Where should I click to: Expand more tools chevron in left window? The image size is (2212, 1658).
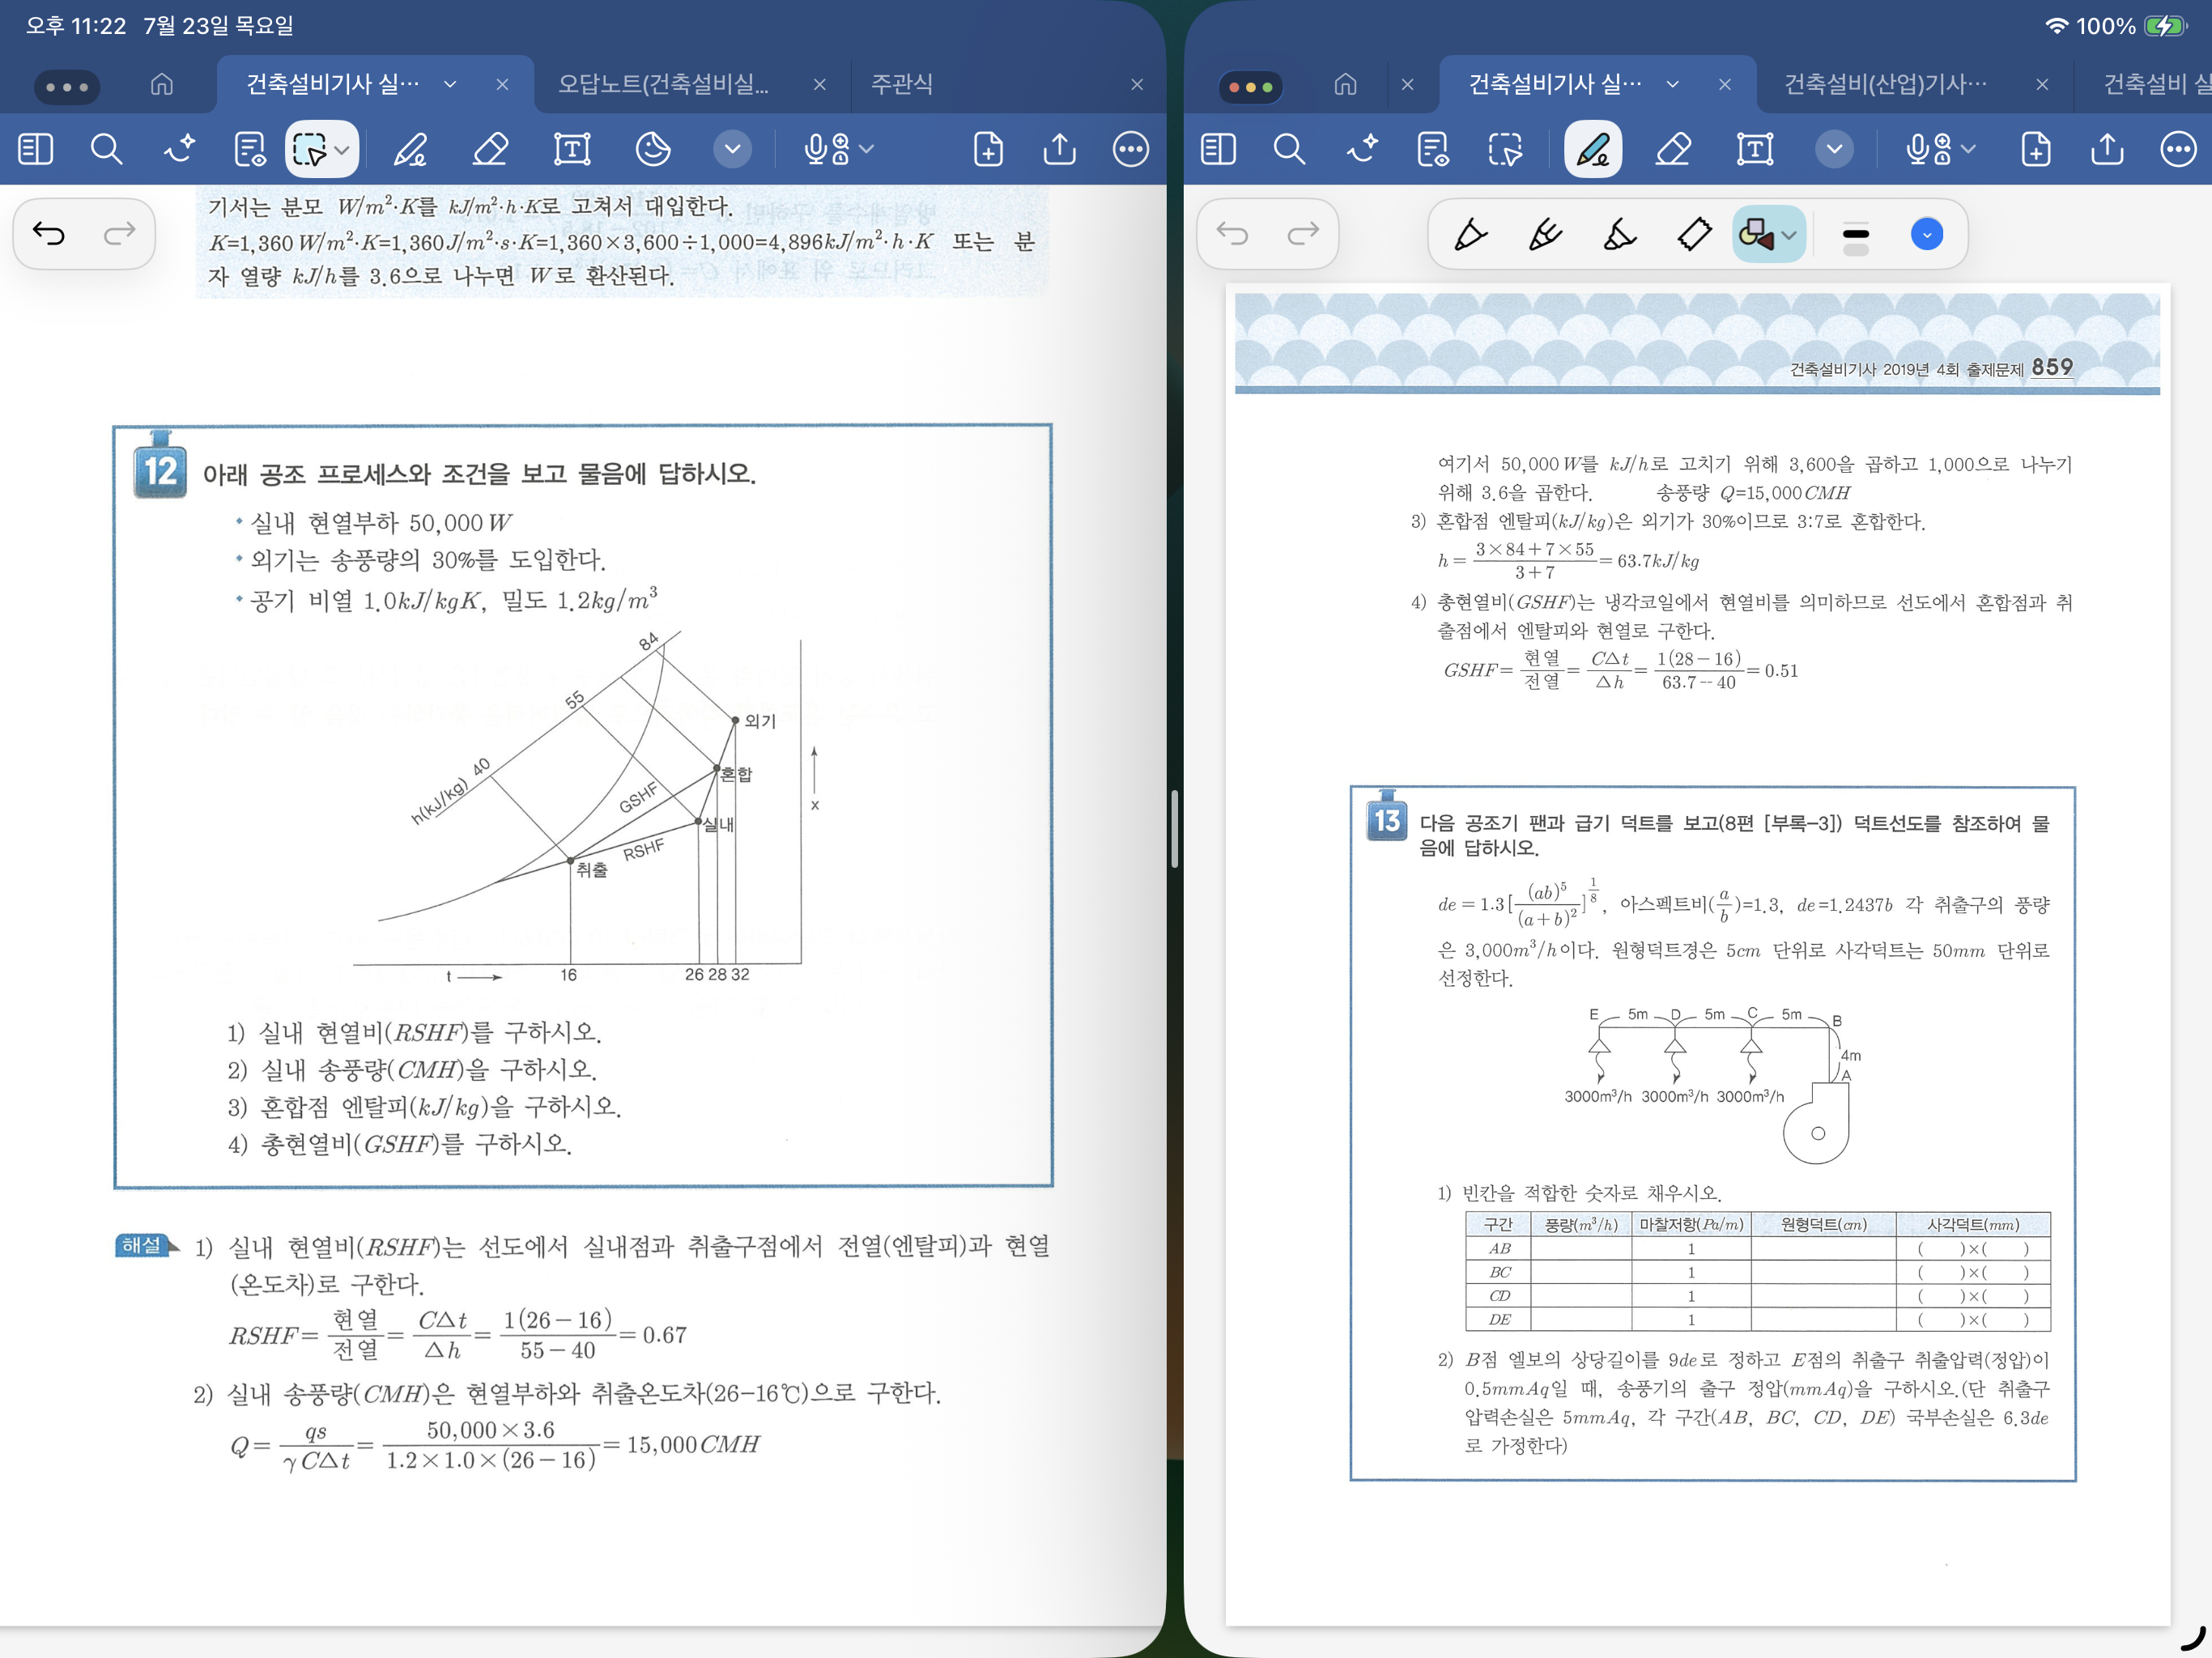tap(733, 149)
